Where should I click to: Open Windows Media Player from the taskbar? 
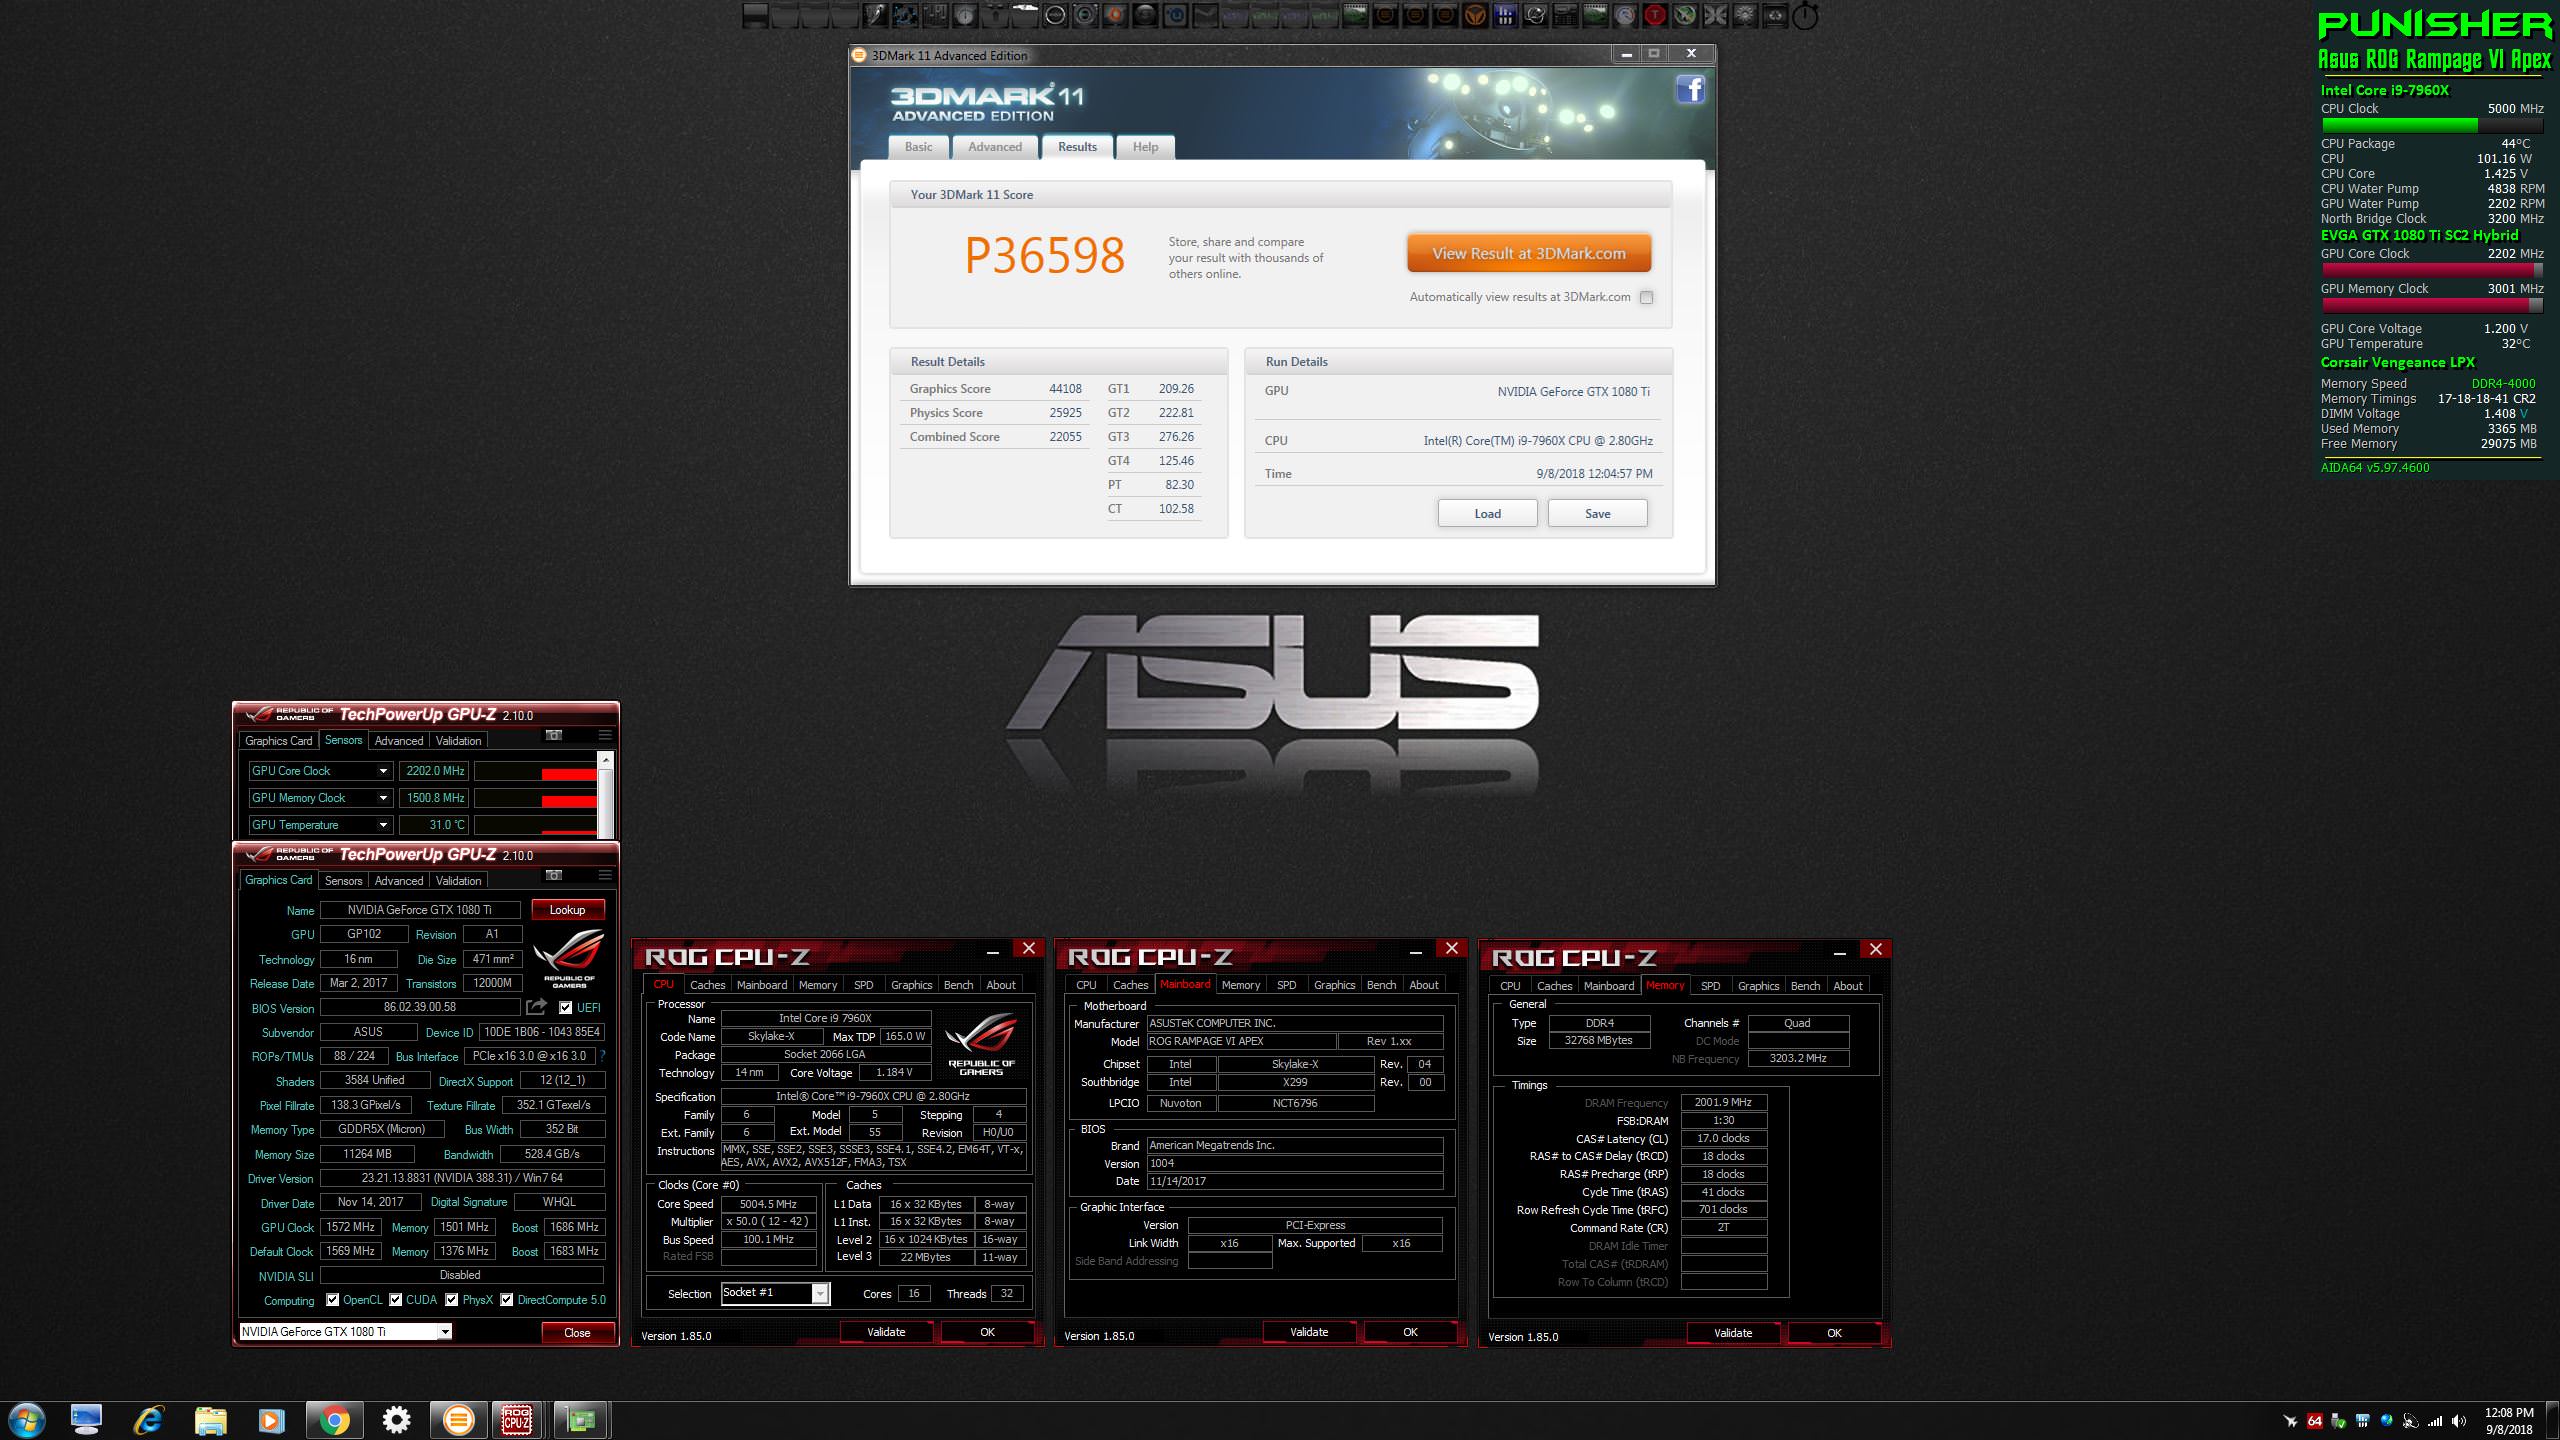pyautogui.click(x=271, y=1420)
